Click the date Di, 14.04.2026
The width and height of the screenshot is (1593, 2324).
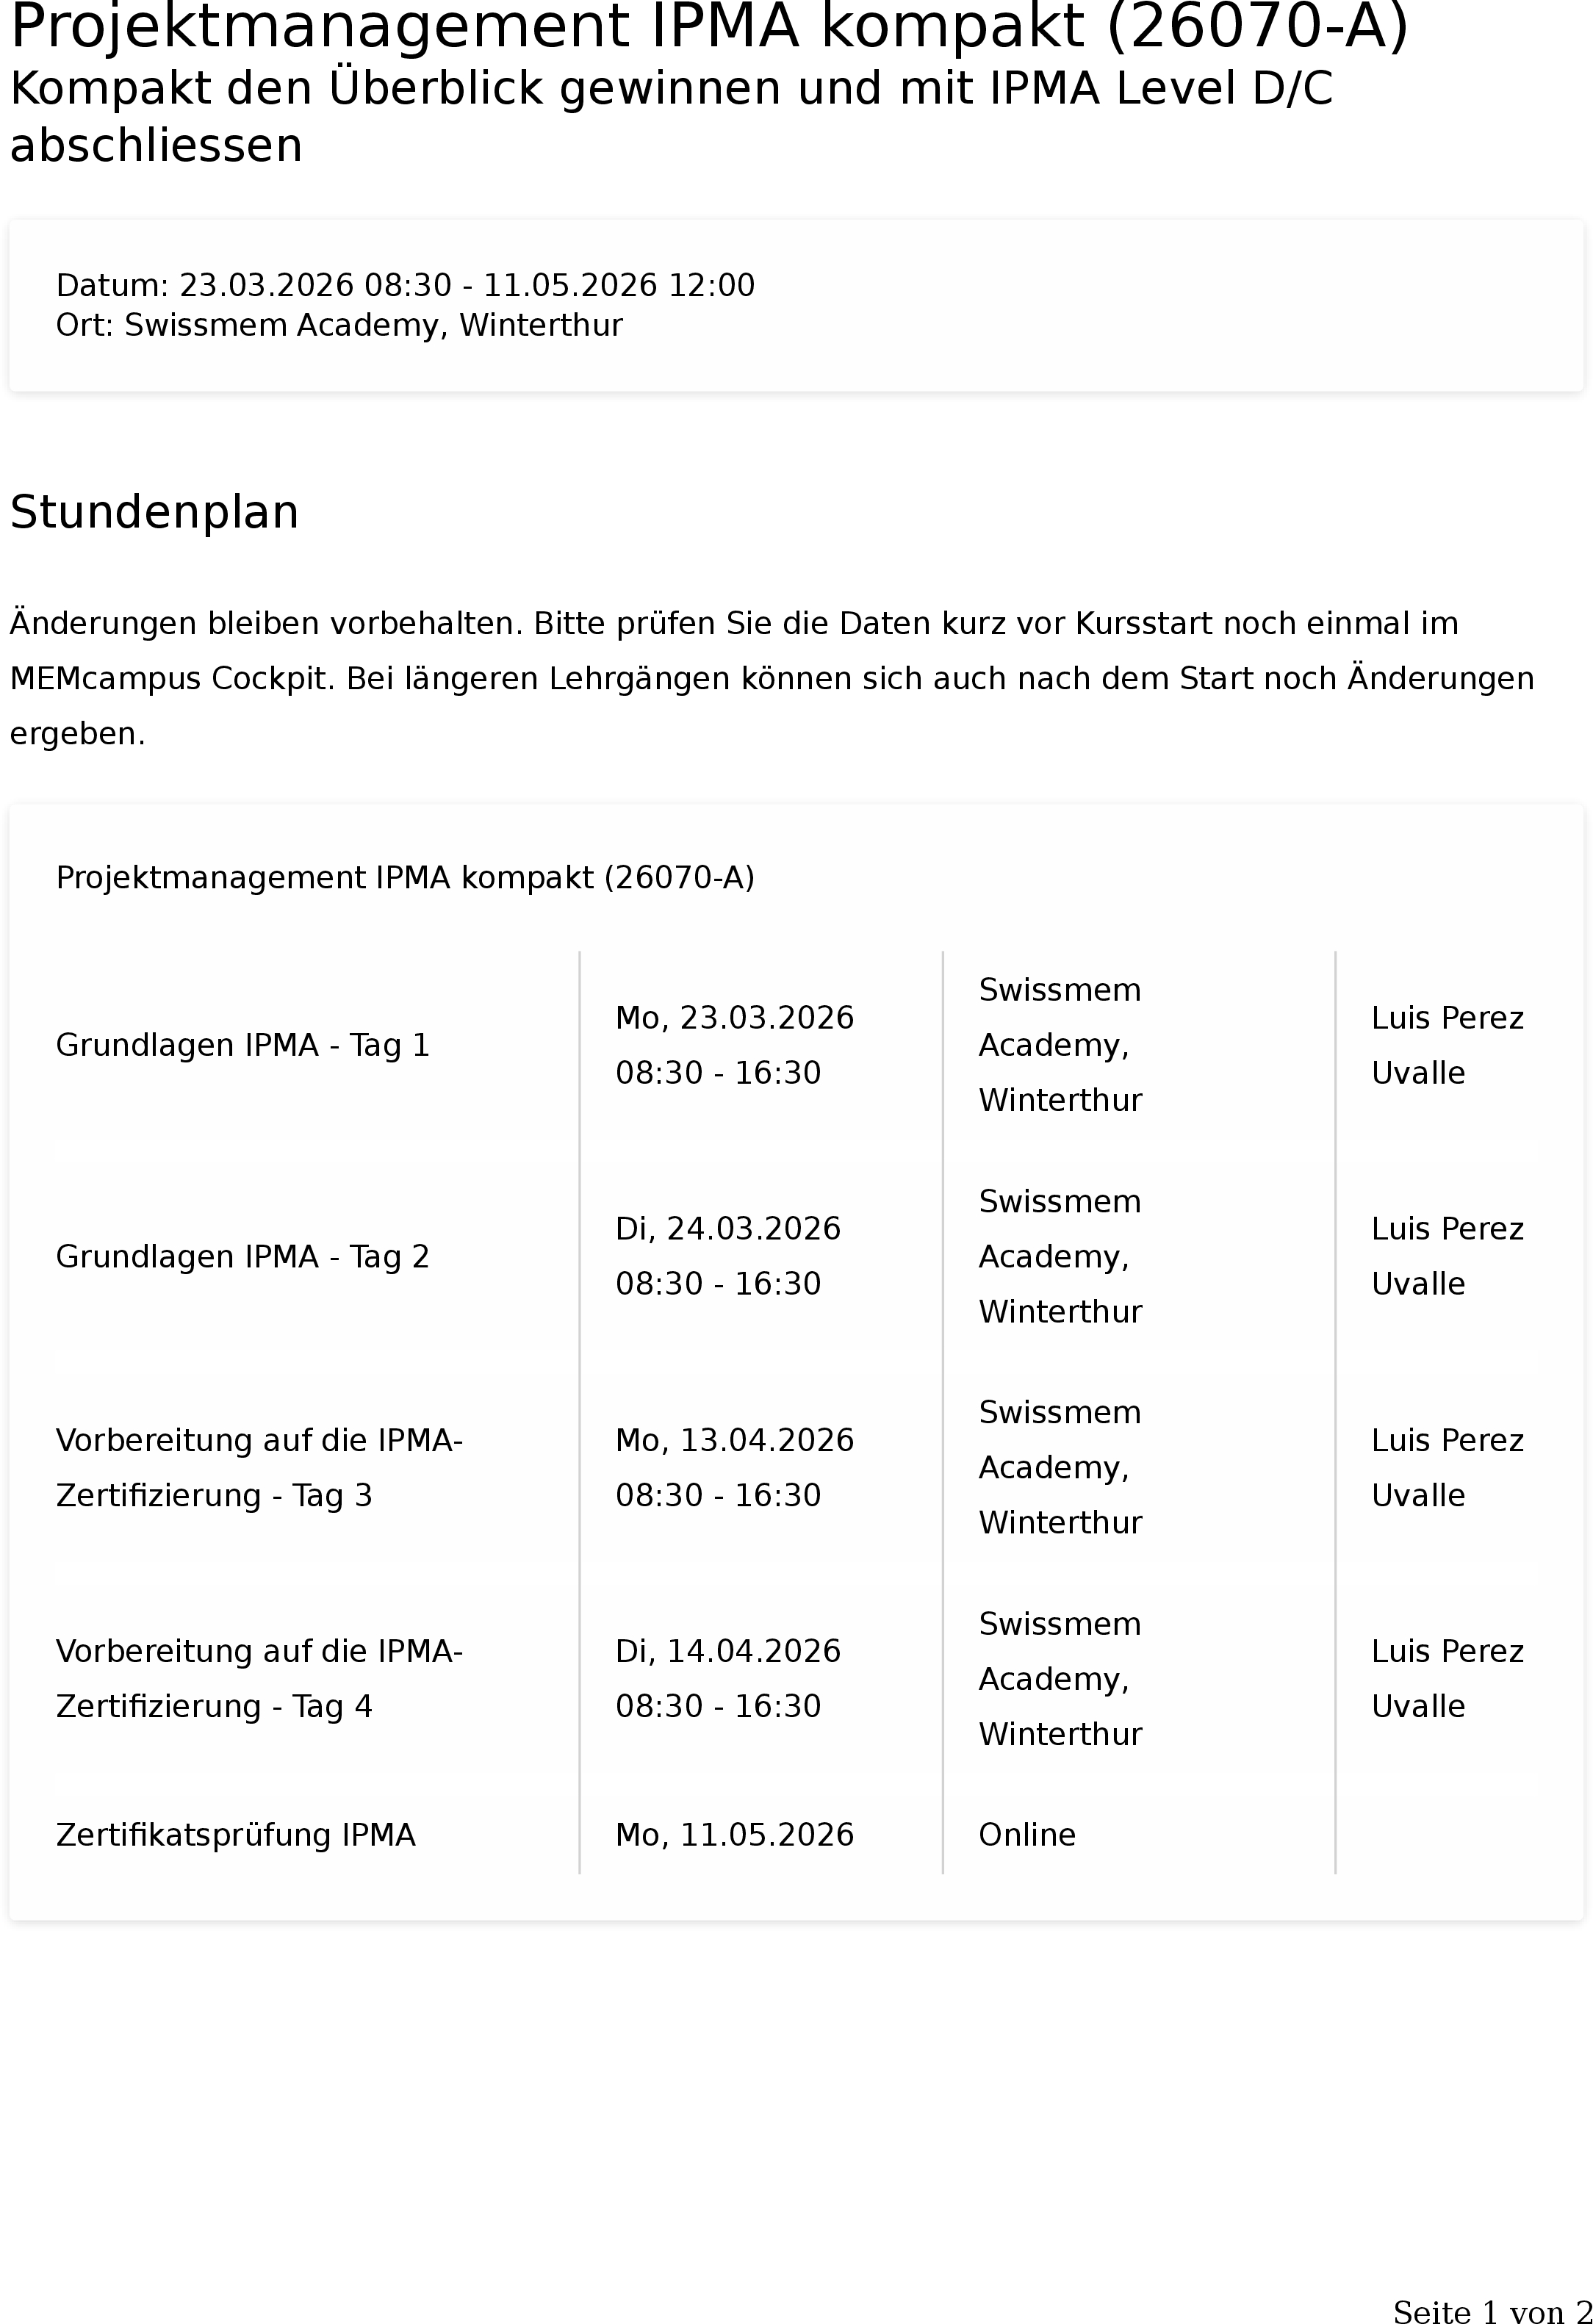click(728, 1651)
